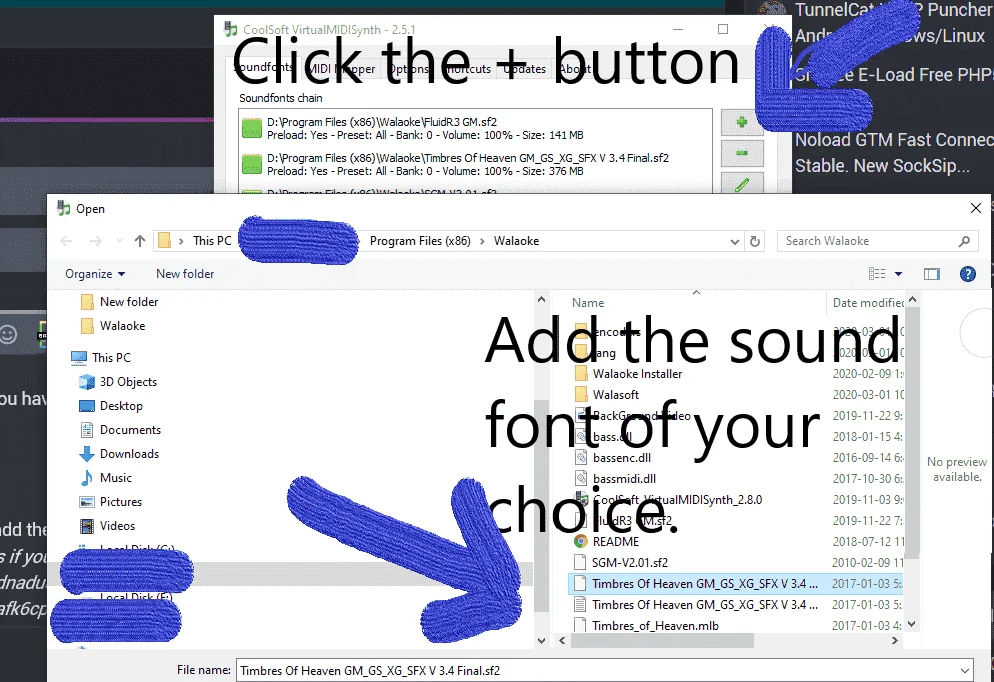994x682 pixels.
Task: Select Downloads in navigation tree
Action: pyautogui.click(x=119, y=454)
